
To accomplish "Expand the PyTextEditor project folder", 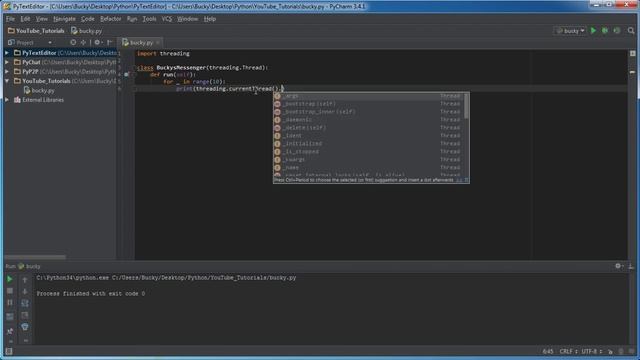I will [x=7, y=53].
